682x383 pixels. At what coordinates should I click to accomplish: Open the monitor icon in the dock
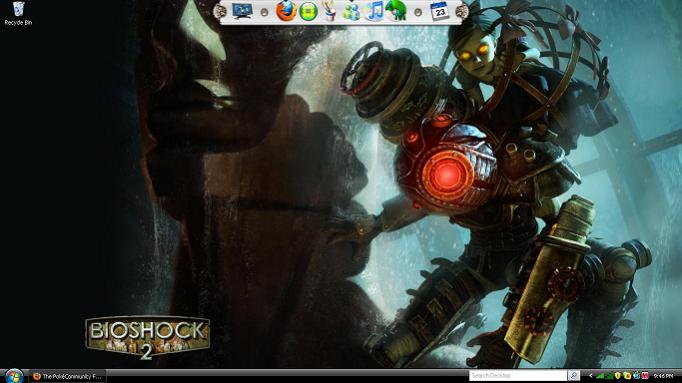point(242,11)
